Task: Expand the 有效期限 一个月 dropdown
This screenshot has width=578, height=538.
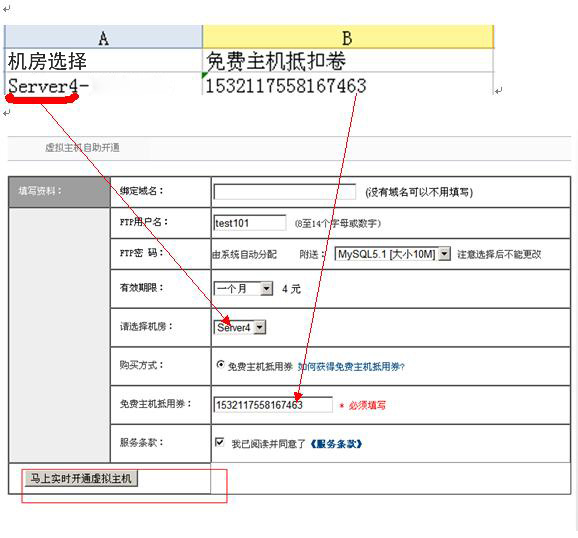Action: point(243,288)
